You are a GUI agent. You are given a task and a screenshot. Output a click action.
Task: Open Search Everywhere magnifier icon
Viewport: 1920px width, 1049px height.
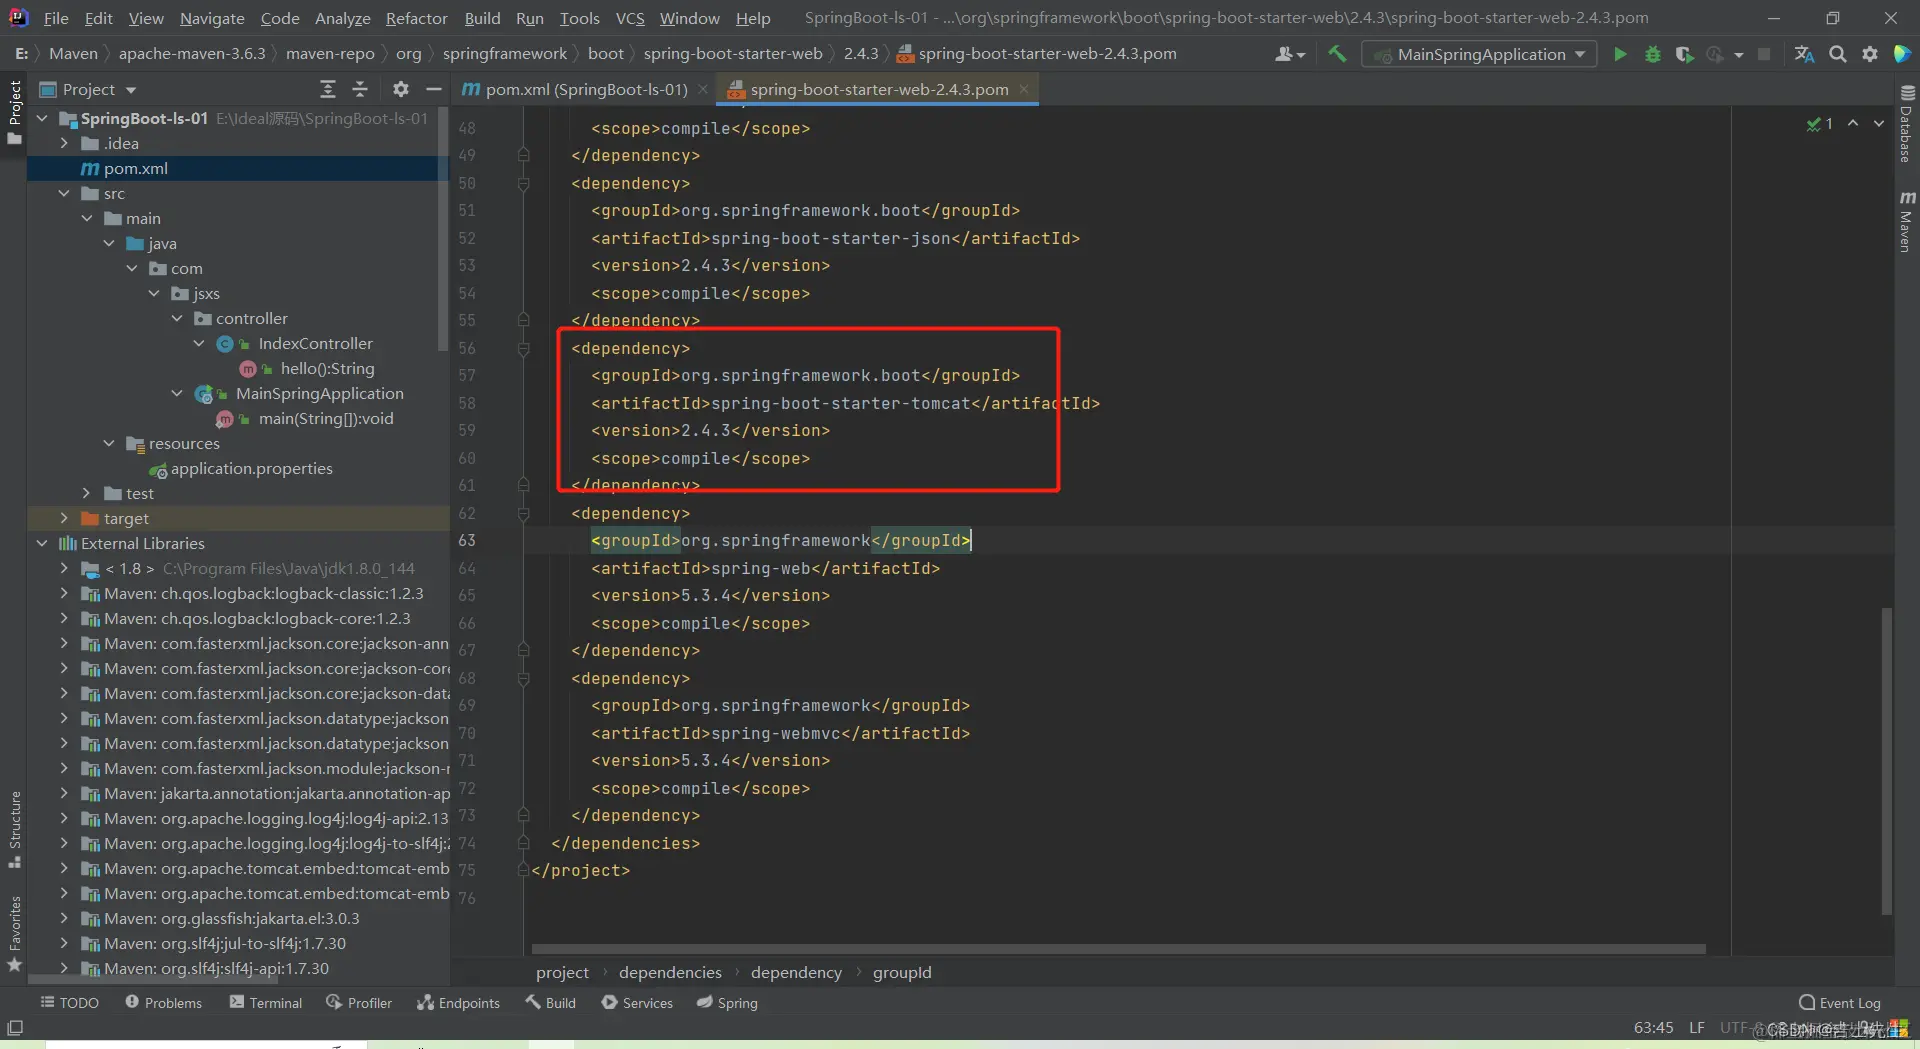(x=1838, y=54)
